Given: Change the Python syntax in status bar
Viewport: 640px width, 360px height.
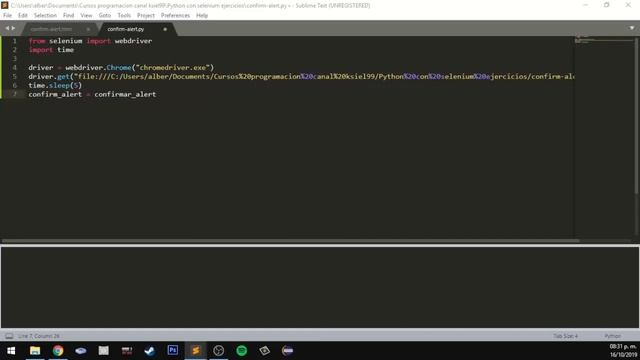Looking at the screenshot, I should tap(612, 336).
